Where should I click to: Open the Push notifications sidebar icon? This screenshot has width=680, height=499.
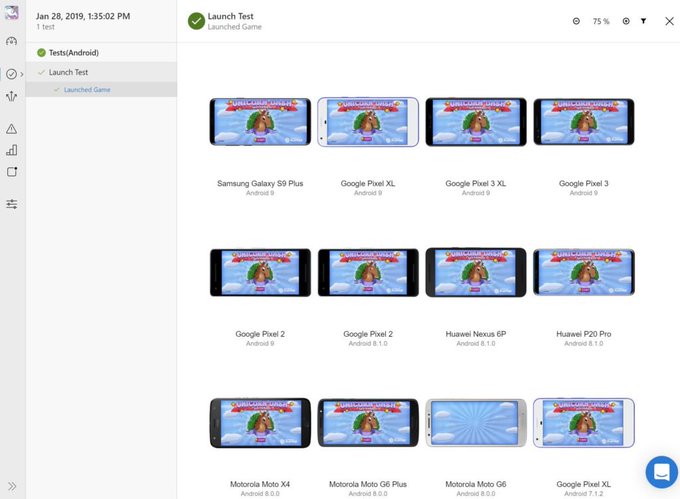tap(12, 172)
